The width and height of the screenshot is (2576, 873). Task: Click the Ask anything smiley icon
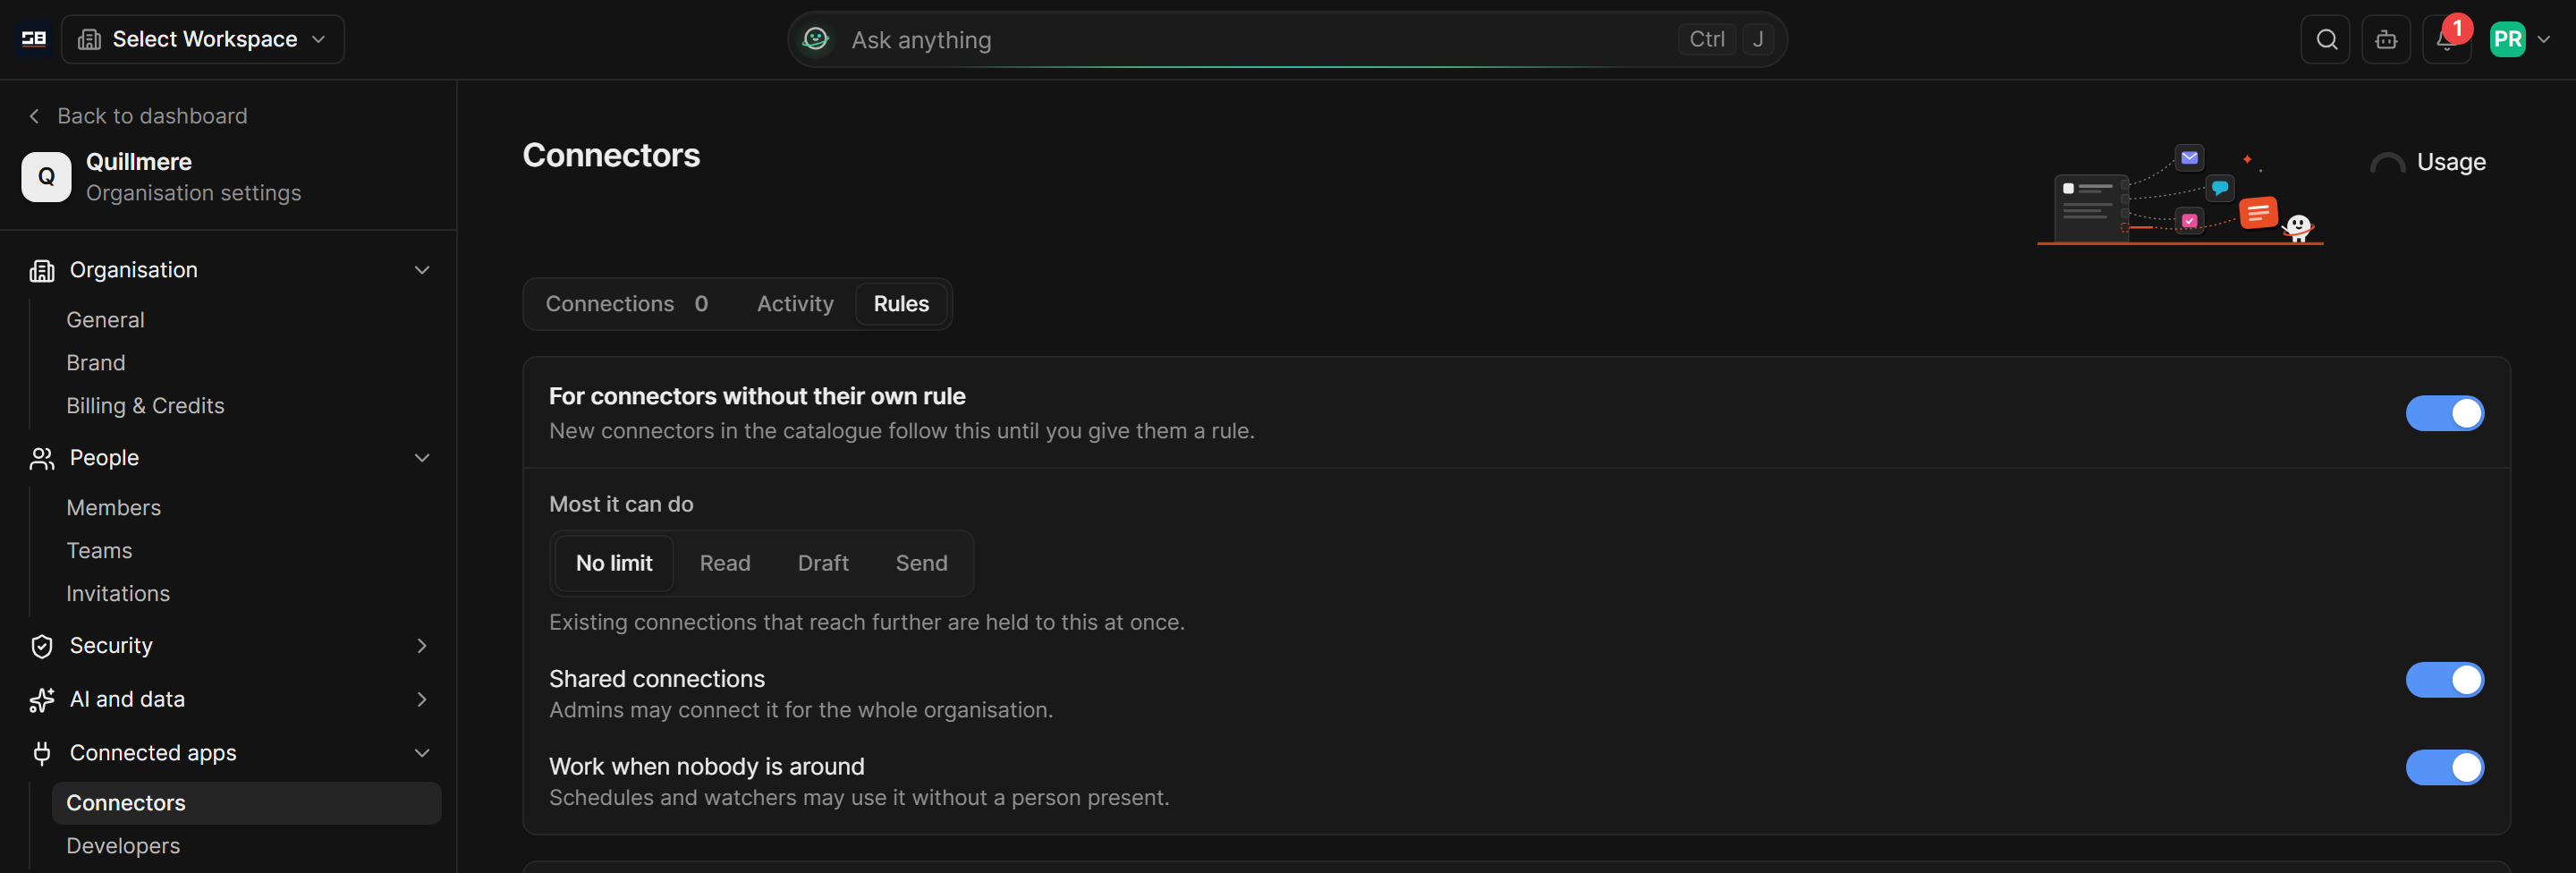coord(816,39)
